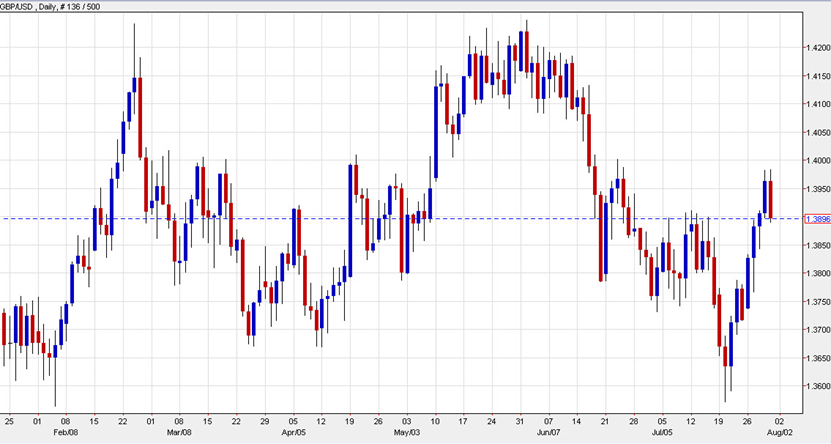The image size is (831, 444).
Task: Select the May/03 month label
Action: (x=407, y=432)
